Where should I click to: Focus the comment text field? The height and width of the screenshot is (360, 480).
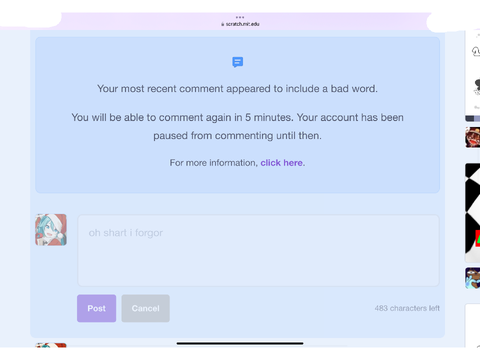[x=258, y=250]
